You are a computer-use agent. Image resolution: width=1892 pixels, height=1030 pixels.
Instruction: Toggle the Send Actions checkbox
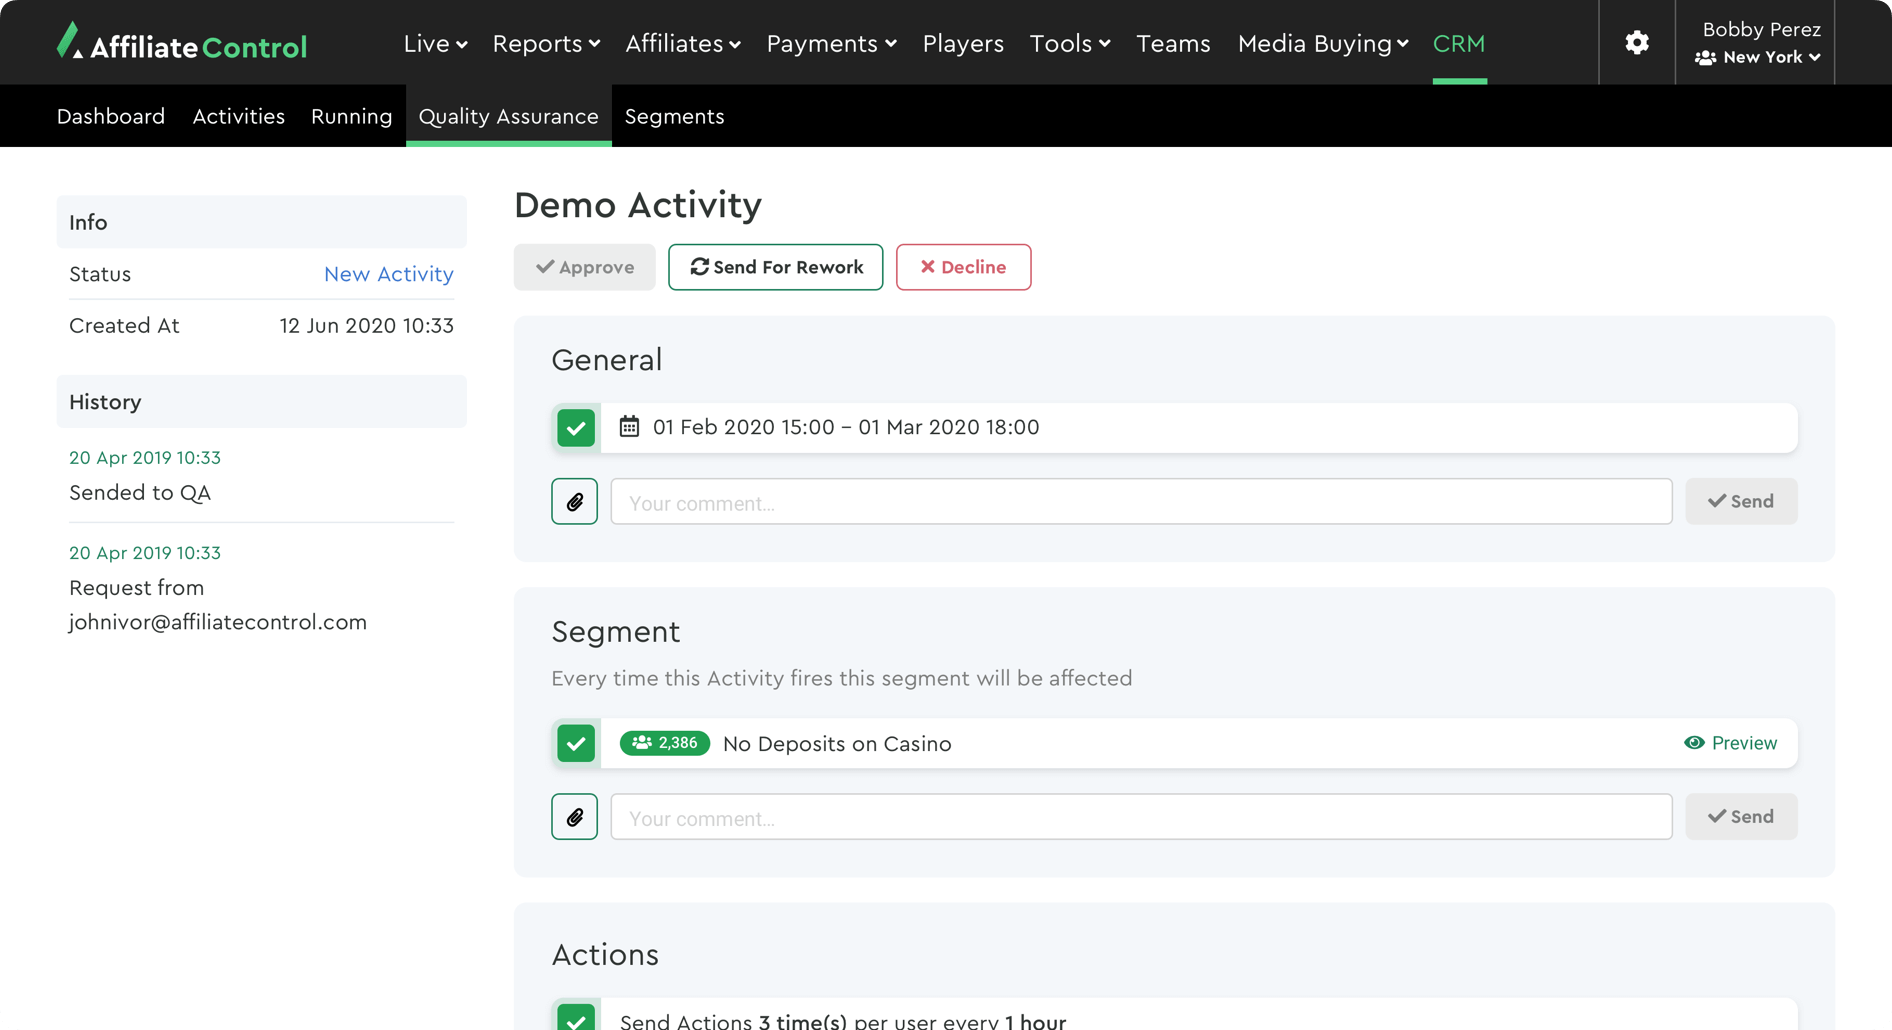[576, 1018]
